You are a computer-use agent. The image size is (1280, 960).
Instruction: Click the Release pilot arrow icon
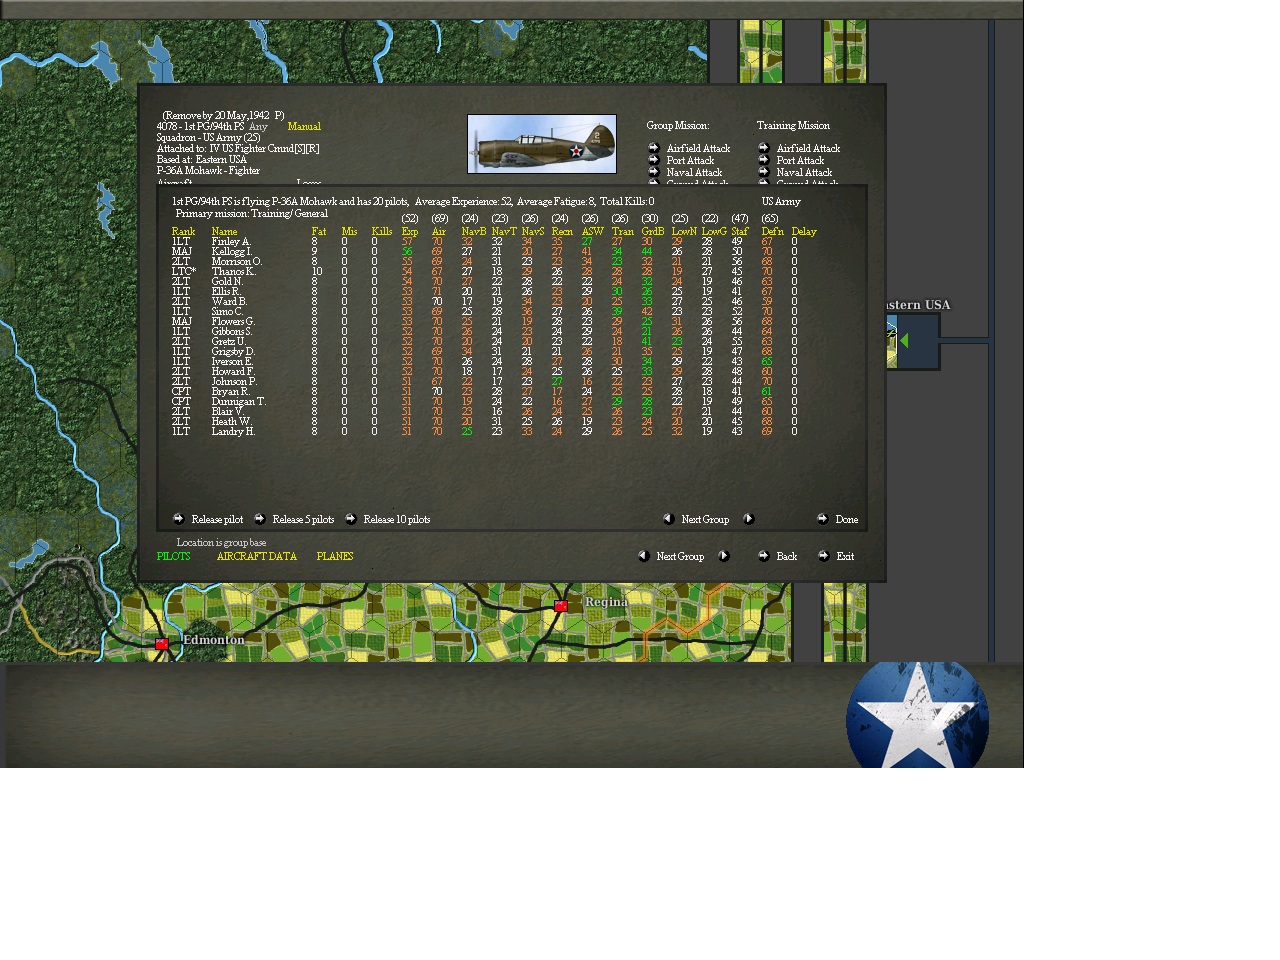tap(178, 519)
